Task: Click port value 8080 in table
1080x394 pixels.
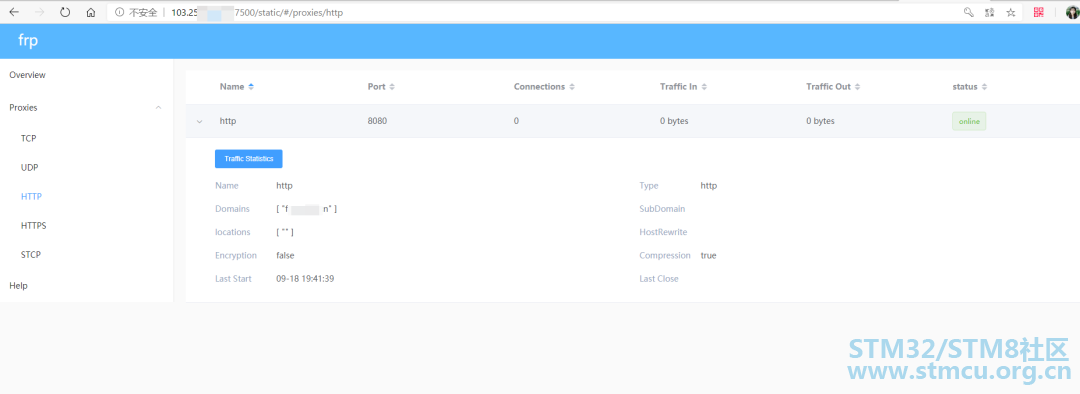Action: coord(377,121)
